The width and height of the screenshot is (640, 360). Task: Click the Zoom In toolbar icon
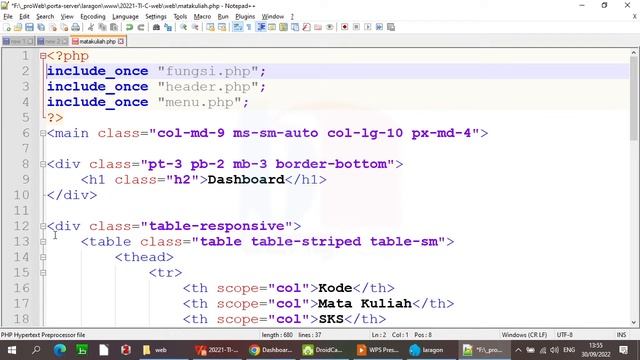click(x=184, y=27)
